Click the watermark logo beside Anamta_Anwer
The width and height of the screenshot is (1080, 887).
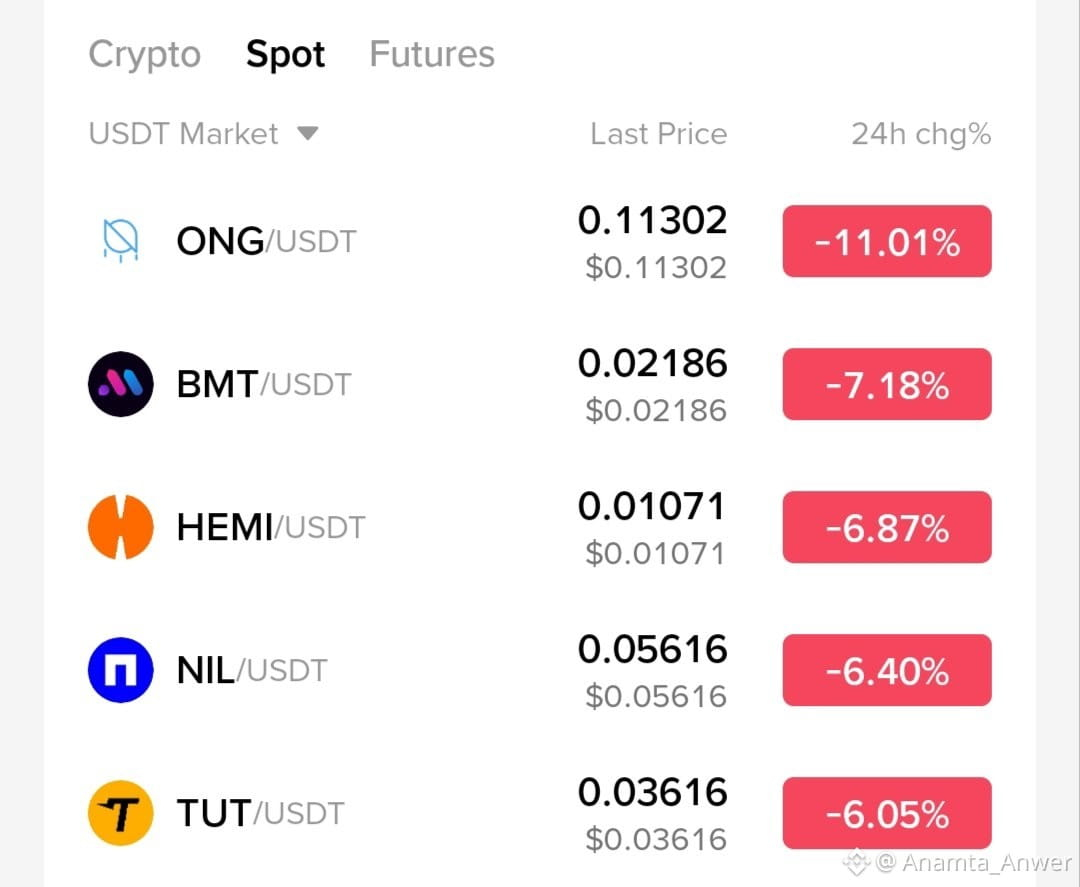[856, 862]
